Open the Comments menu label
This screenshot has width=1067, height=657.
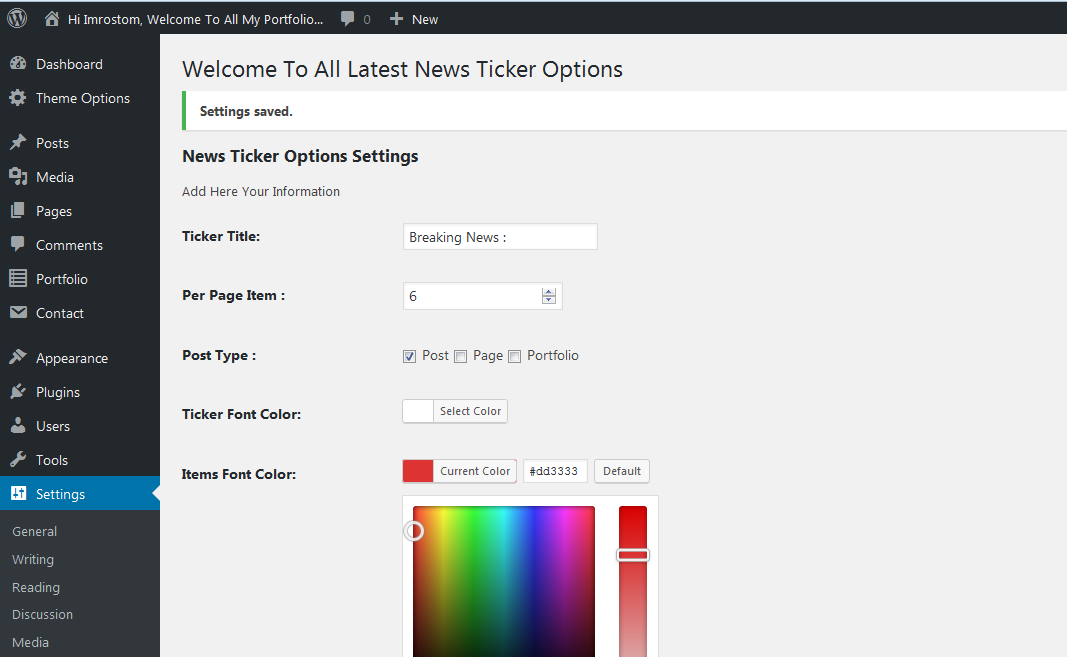click(69, 245)
